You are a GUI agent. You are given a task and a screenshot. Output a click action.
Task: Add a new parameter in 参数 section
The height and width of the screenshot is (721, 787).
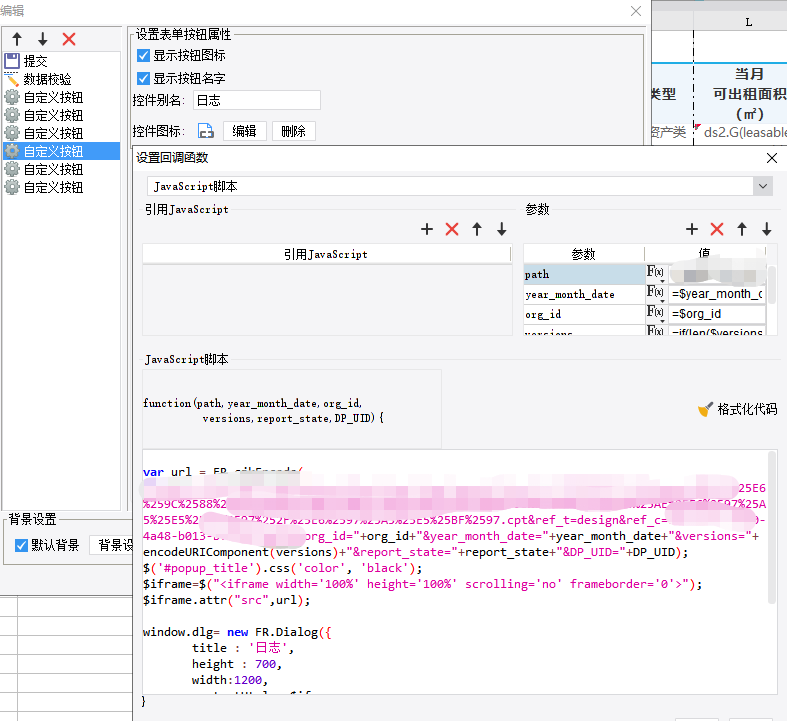tap(692, 229)
